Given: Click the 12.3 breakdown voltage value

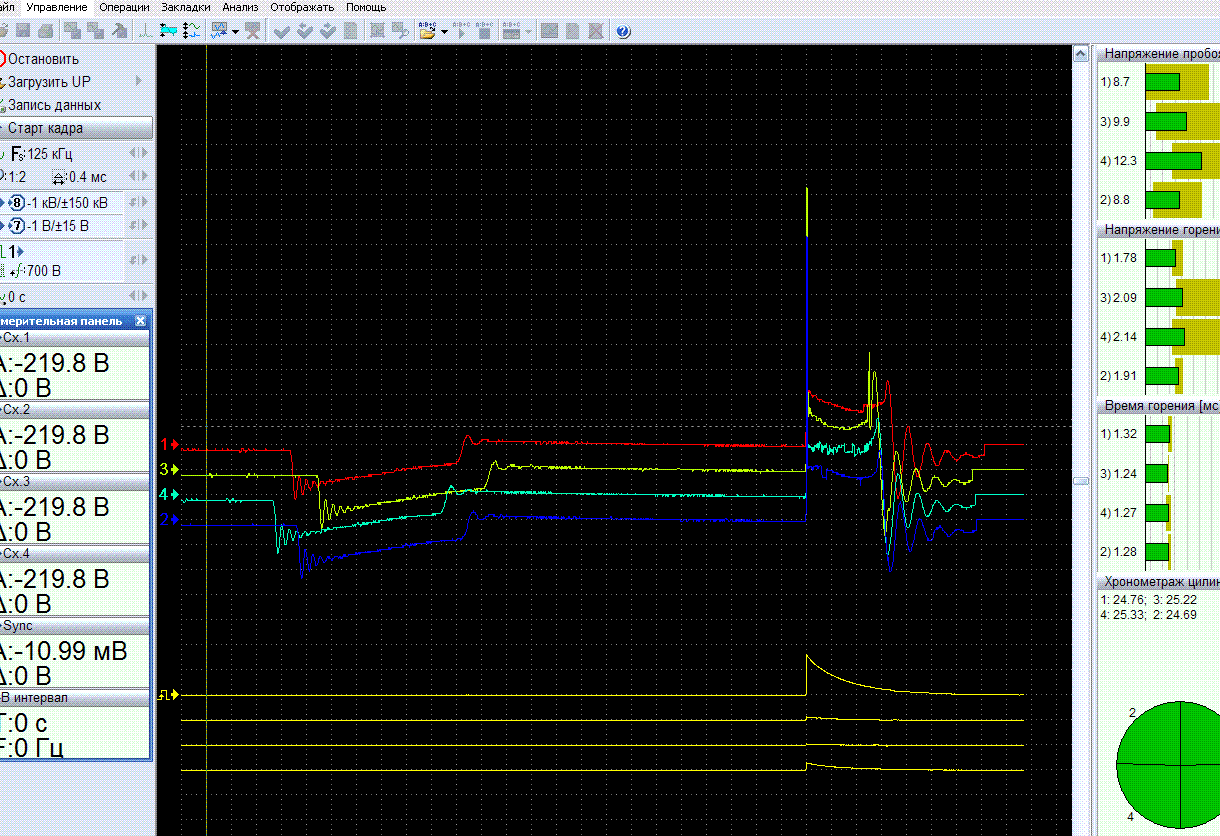Looking at the screenshot, I should 1125,160.
